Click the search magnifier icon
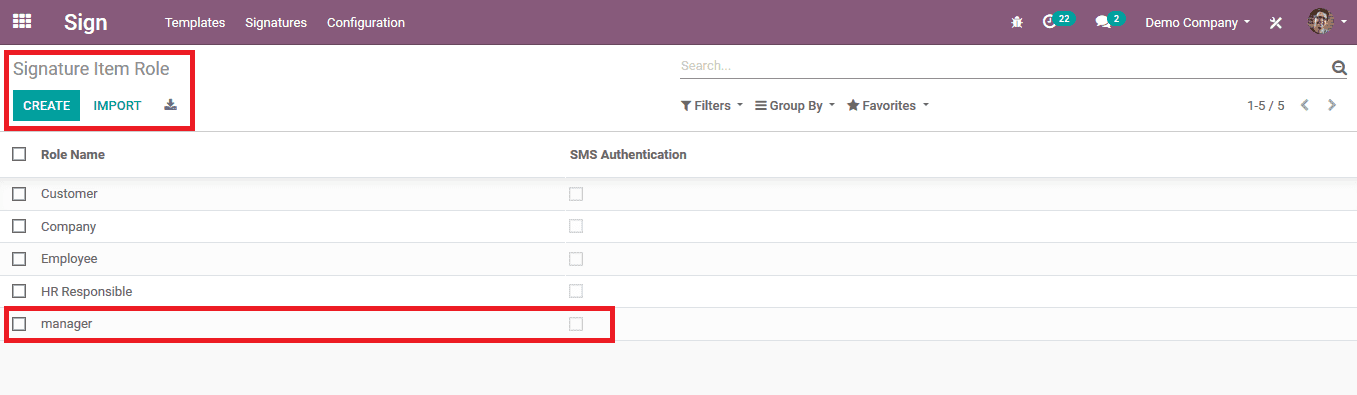1357x395 pixels. pos(1339,67)
